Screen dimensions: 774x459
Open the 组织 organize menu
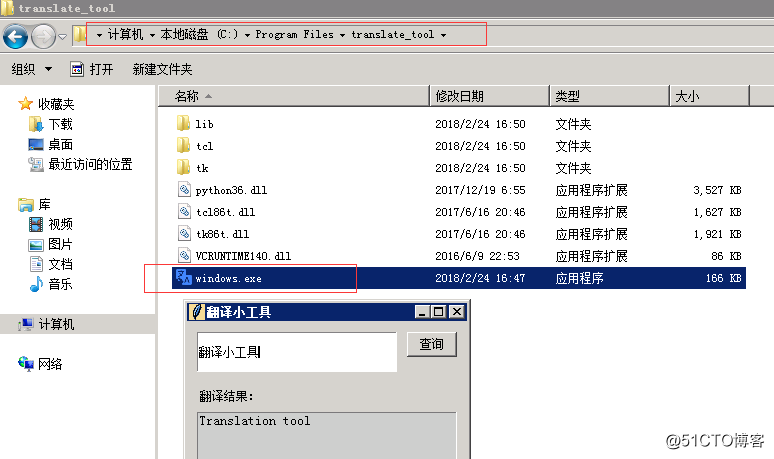pos(32,69)
